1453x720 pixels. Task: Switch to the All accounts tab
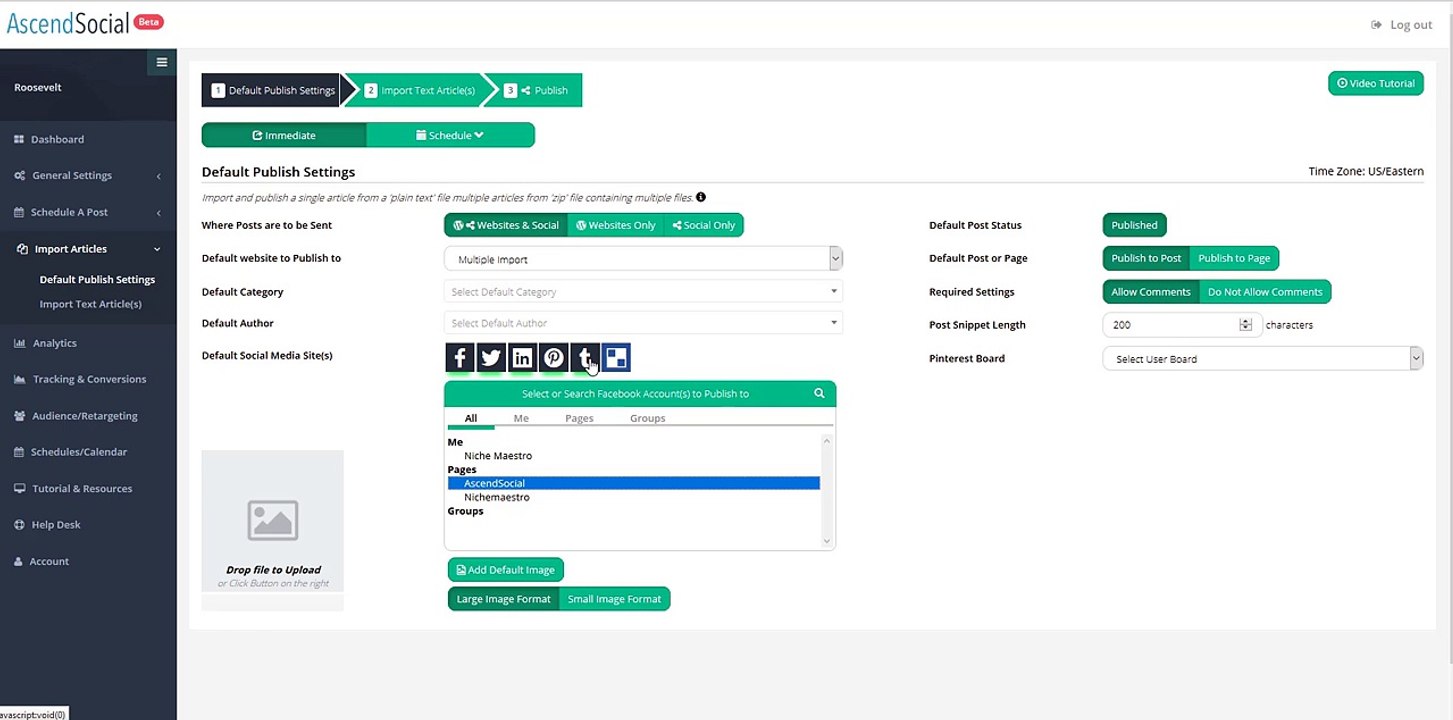471,418
